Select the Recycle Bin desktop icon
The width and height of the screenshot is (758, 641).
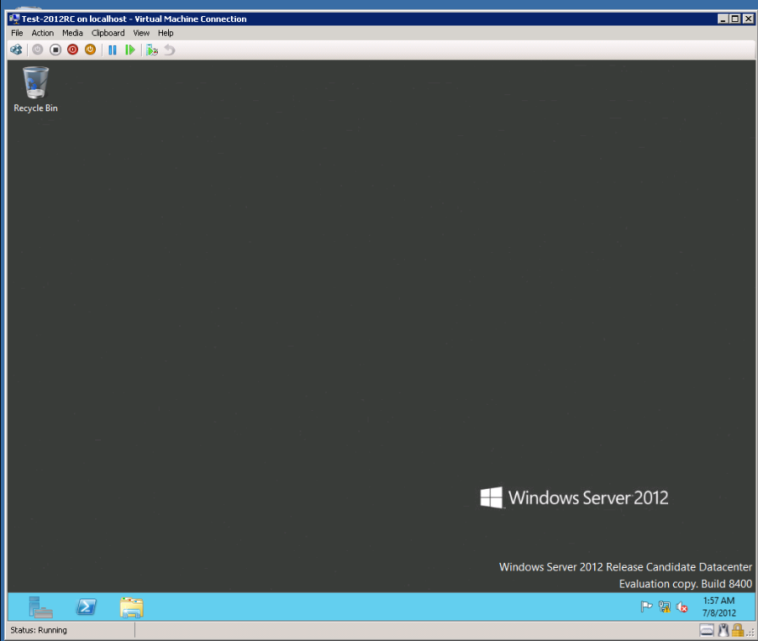(x=36, y=90)
